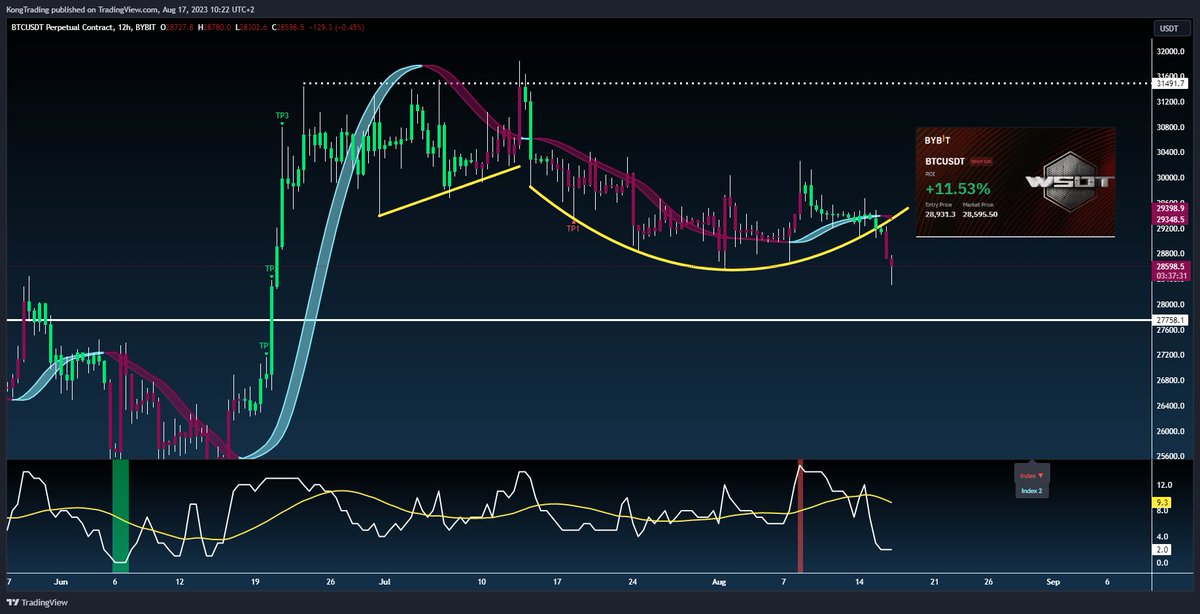Image resolution: width=1200 pixels, height=614 pixels.
Task: Click the 29398.9 price axis label
Action: (1168, 208)
